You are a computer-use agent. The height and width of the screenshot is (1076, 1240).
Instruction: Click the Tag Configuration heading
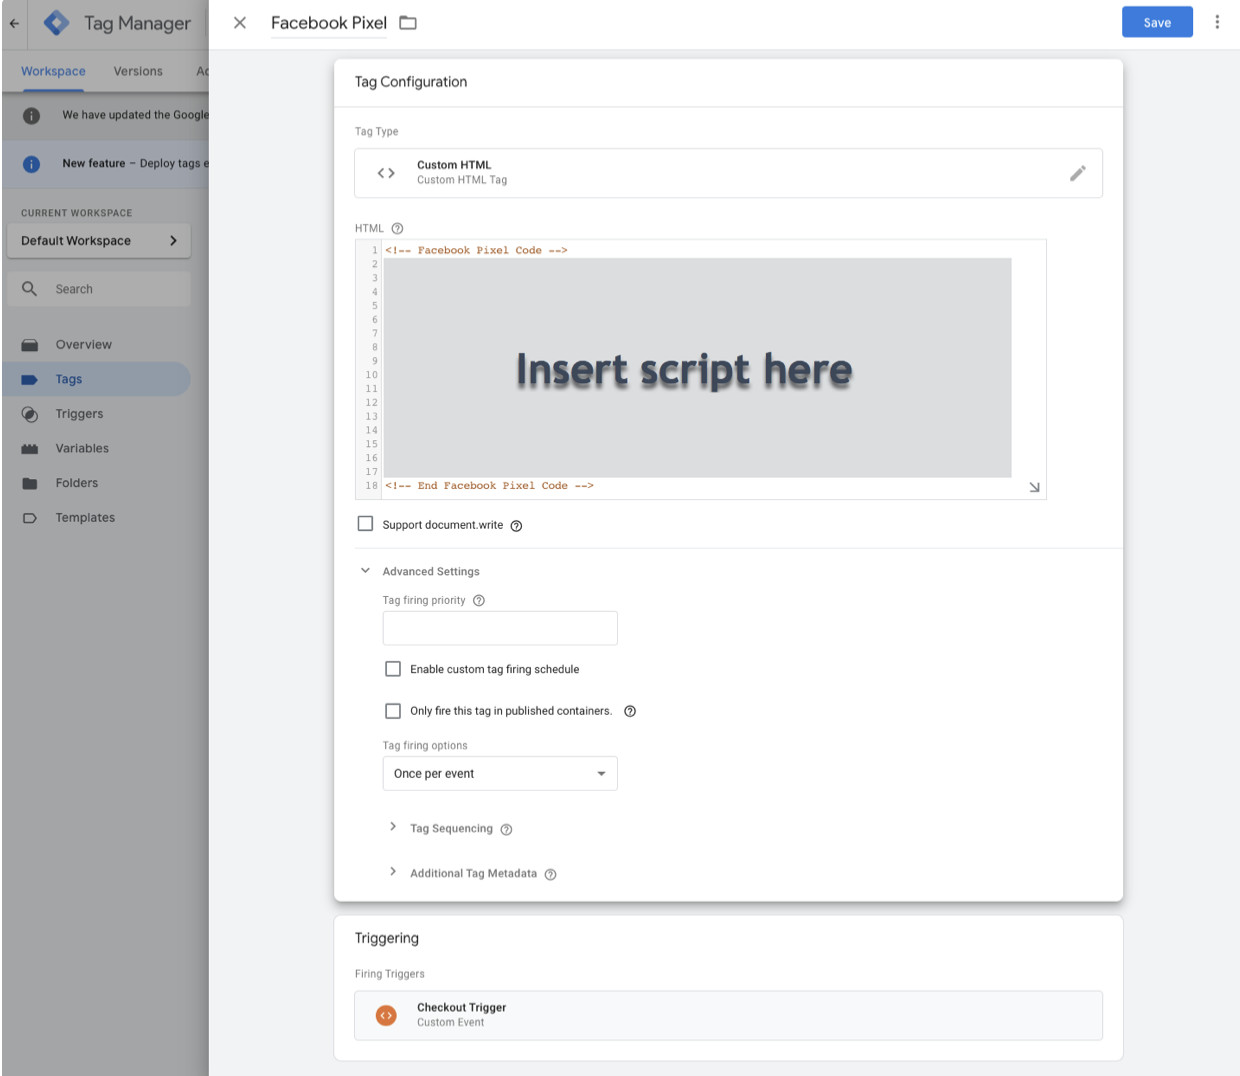point(411,82)
